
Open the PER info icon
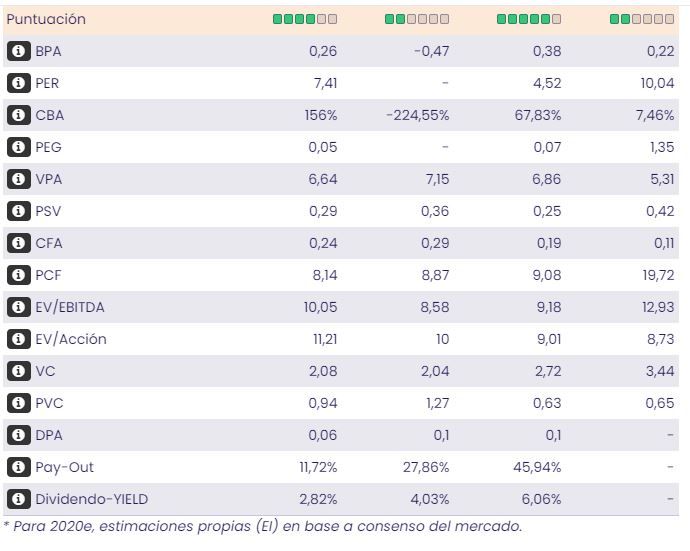click(x=18, y=83)
